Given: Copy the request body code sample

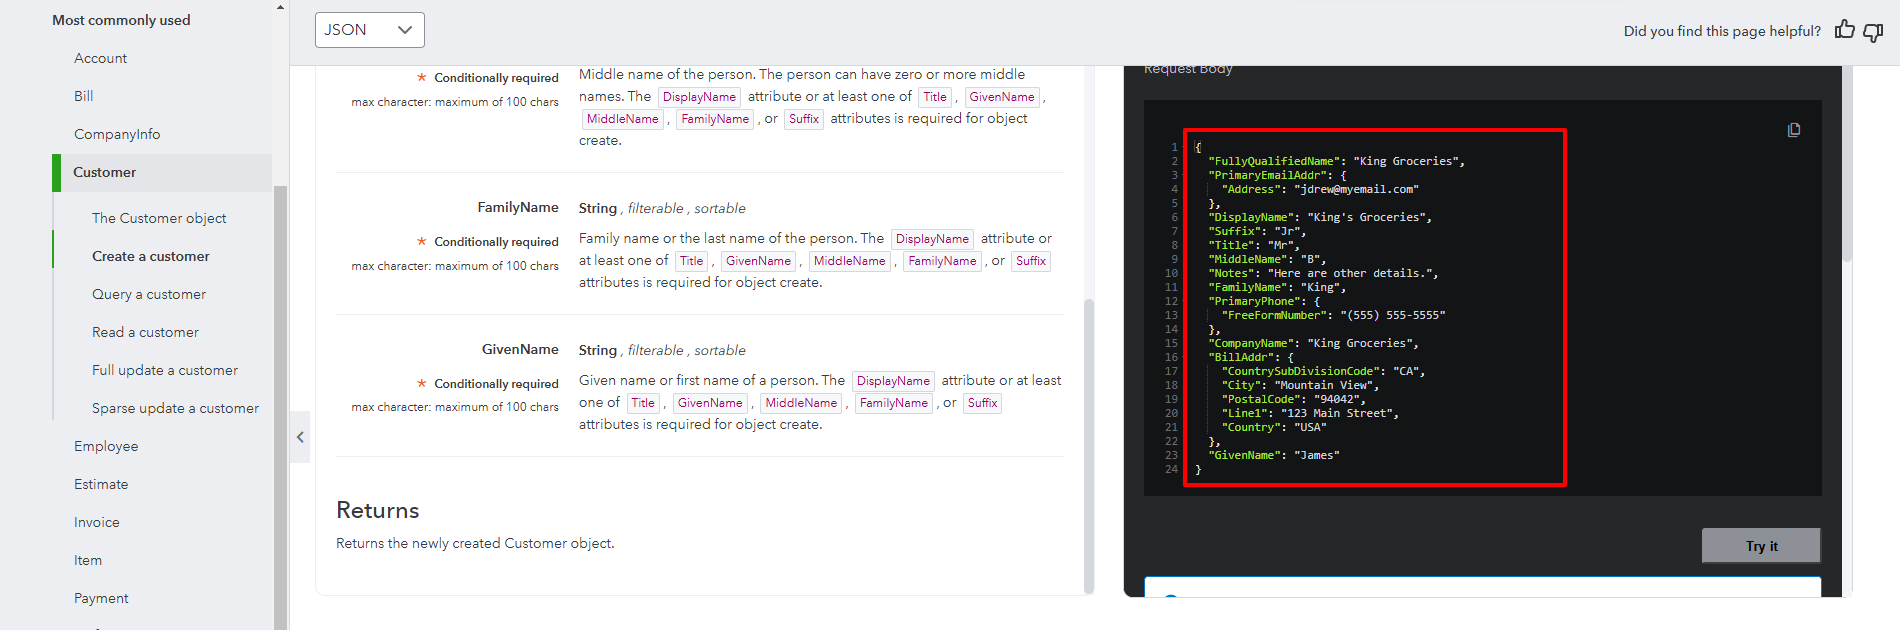Looking at the screenshot, I should pos(1794,130).
